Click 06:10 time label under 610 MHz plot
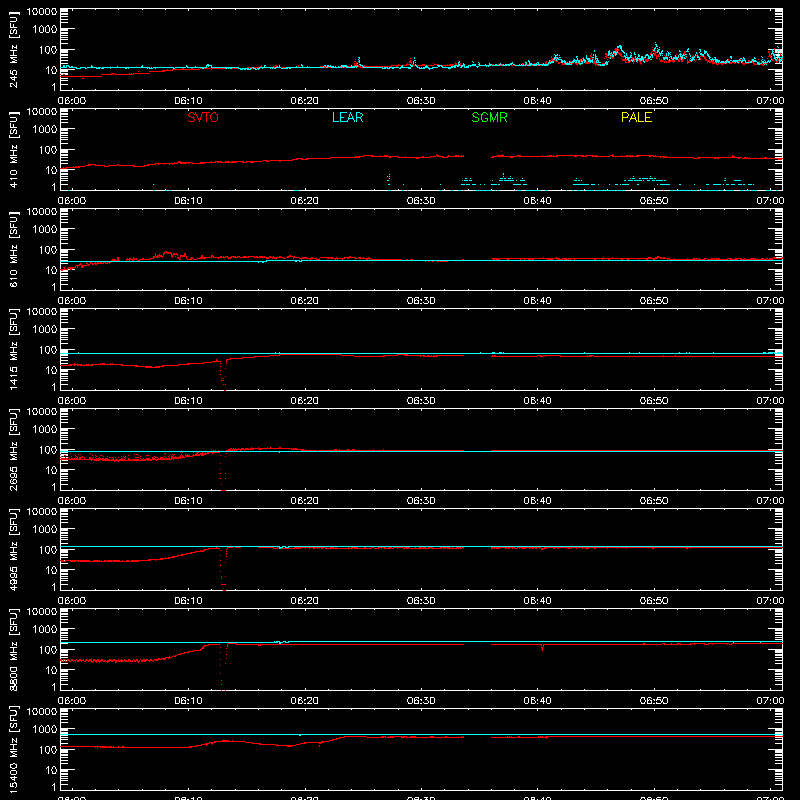The image size is (800, 800). click(188, 301)
